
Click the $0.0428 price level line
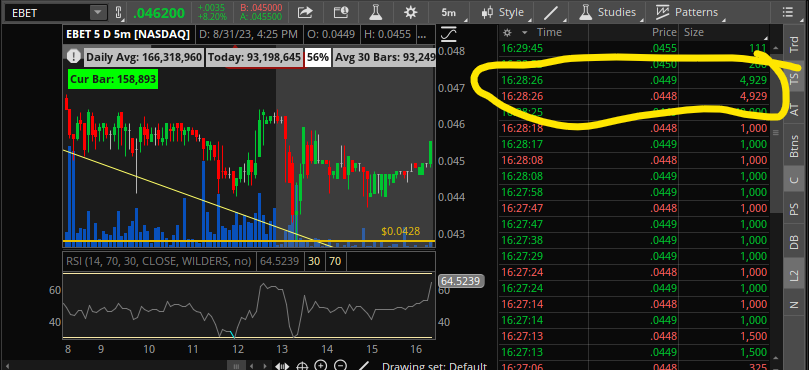(x=249, y=241)
